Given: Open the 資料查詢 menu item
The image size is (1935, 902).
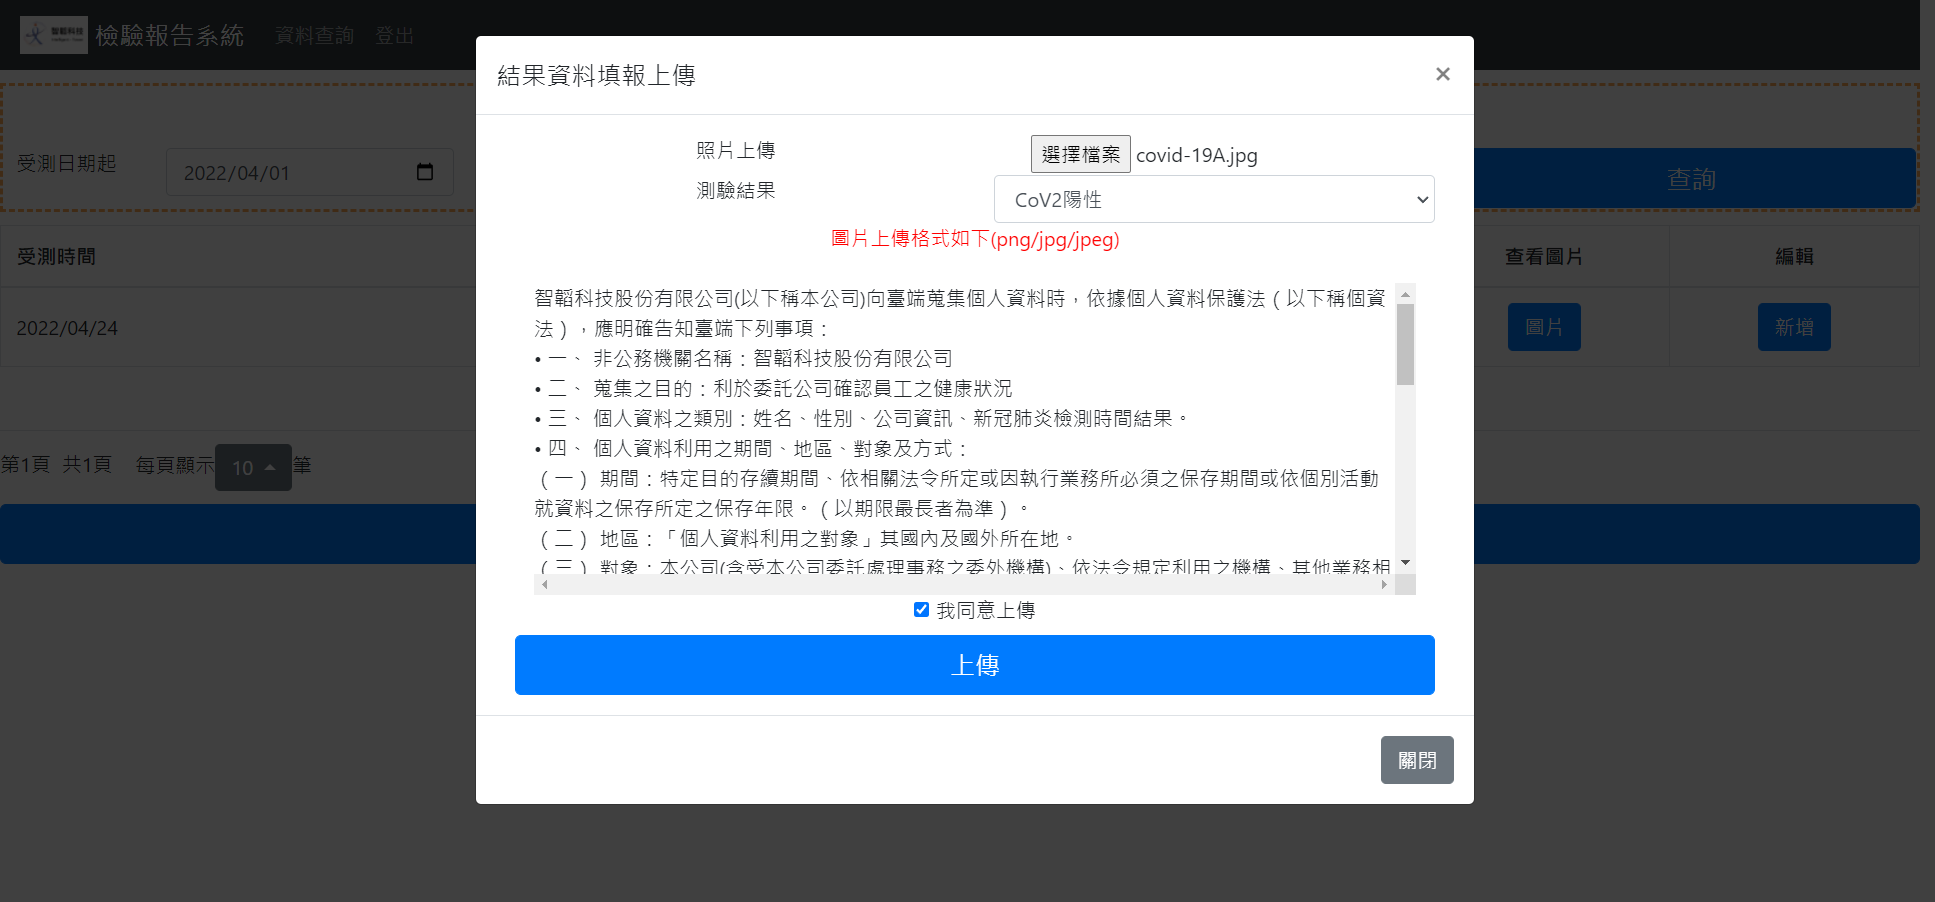Looking at the screenshot, I should click(x=314, y=36).
